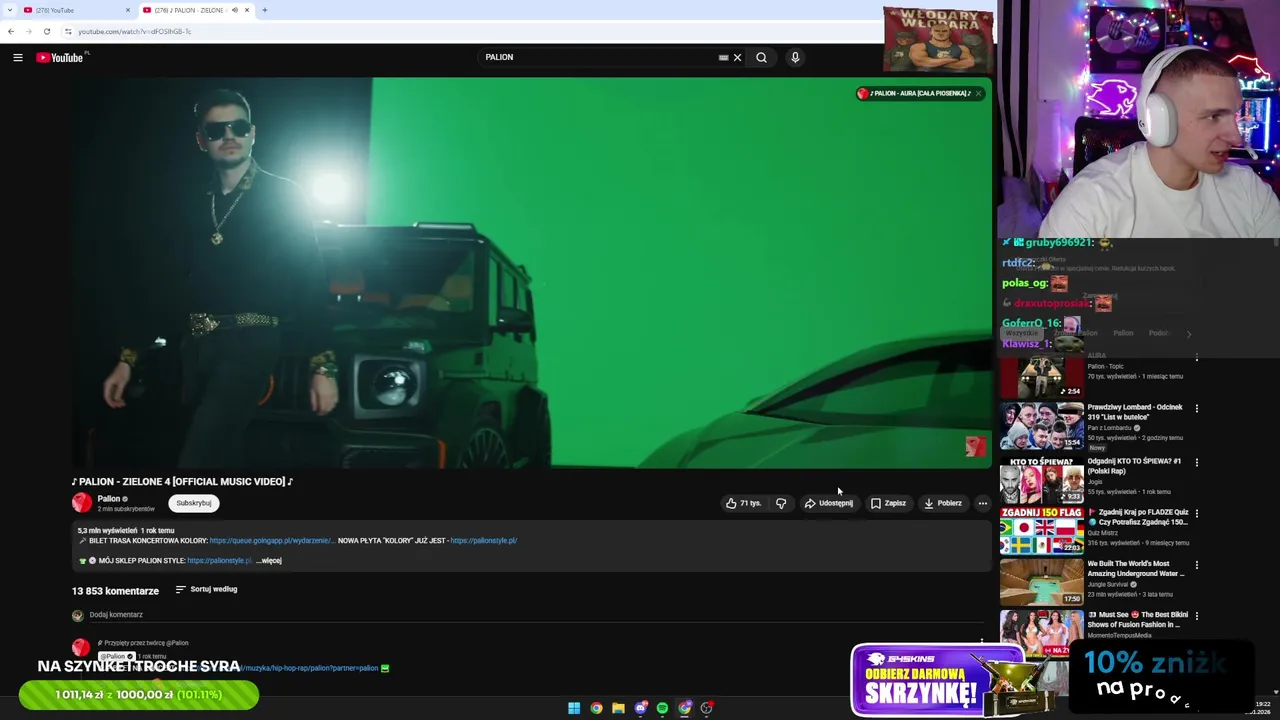The image size is (1280, 720).
Task: Mute audio icon on PALION tab
Action: pos(235,10)
